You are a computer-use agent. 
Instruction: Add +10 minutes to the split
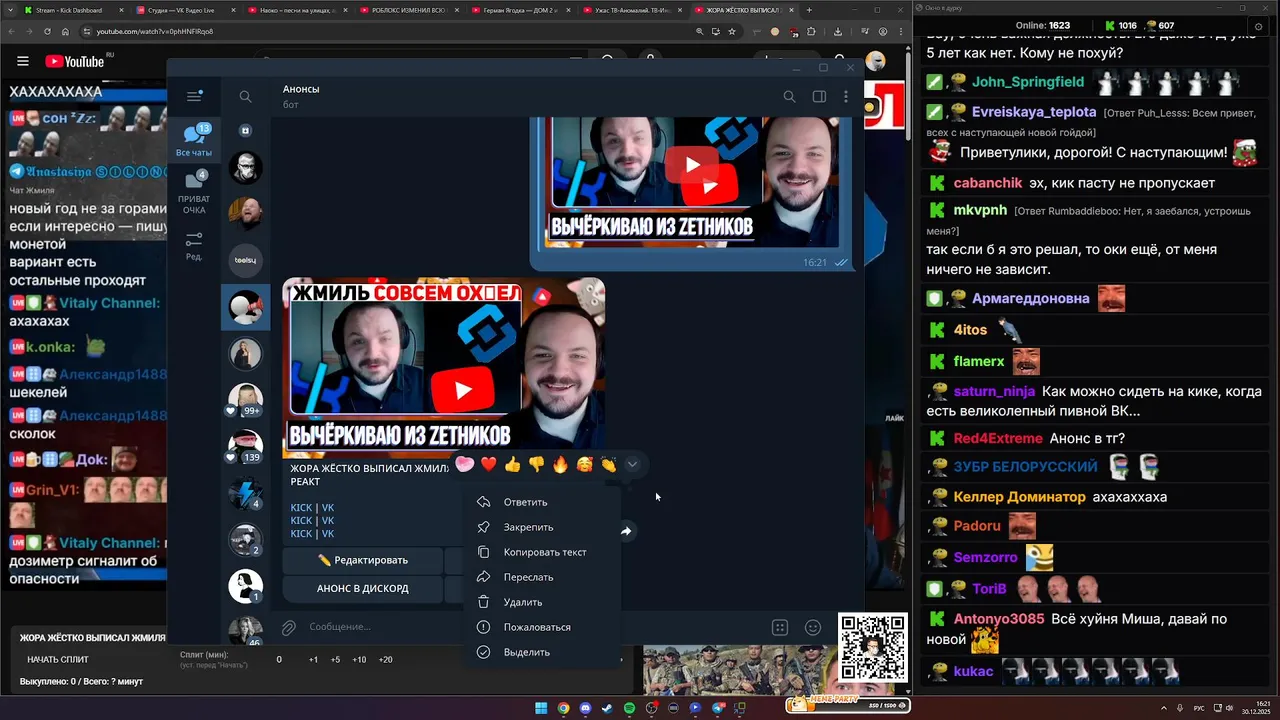[359, 659]
